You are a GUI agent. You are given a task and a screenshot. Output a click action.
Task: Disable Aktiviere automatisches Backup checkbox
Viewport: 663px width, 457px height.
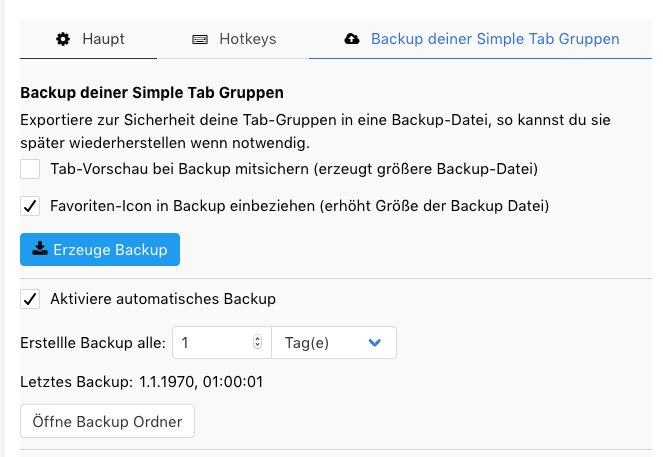[x=30, y=298]
